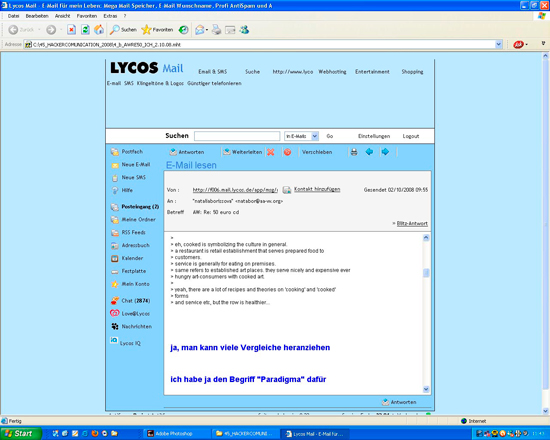Open the Suche navigation link
Image resolution: width=550 pixels, height=440 pixels.
[x=253, y=72]
